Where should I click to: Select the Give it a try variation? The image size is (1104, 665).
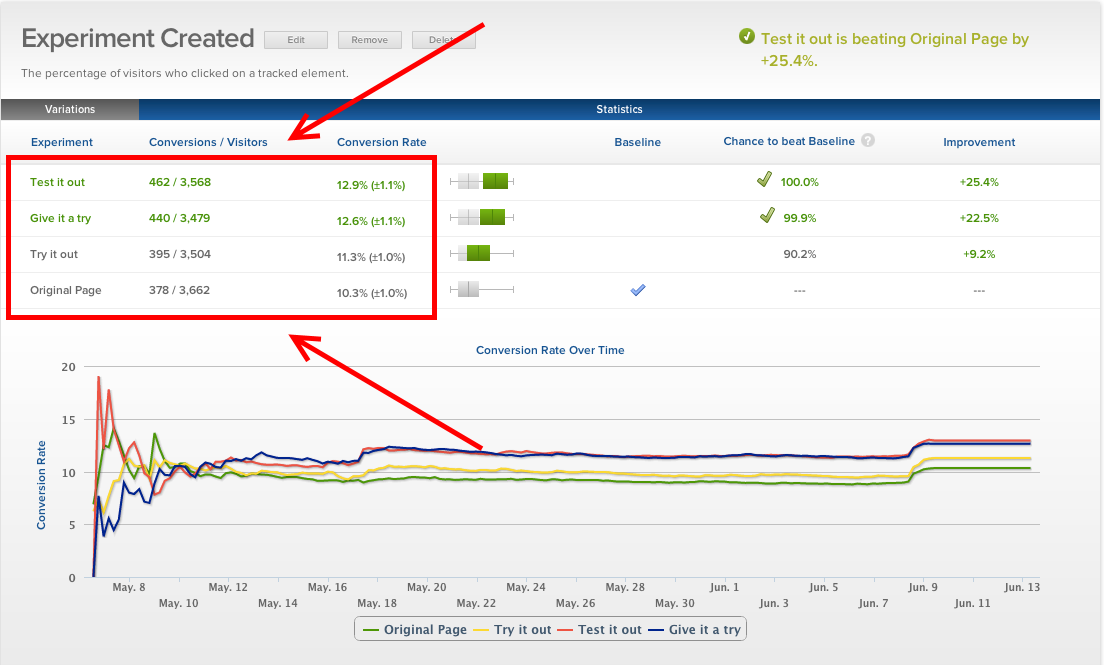pyautogui.click(x=61, y=218)
